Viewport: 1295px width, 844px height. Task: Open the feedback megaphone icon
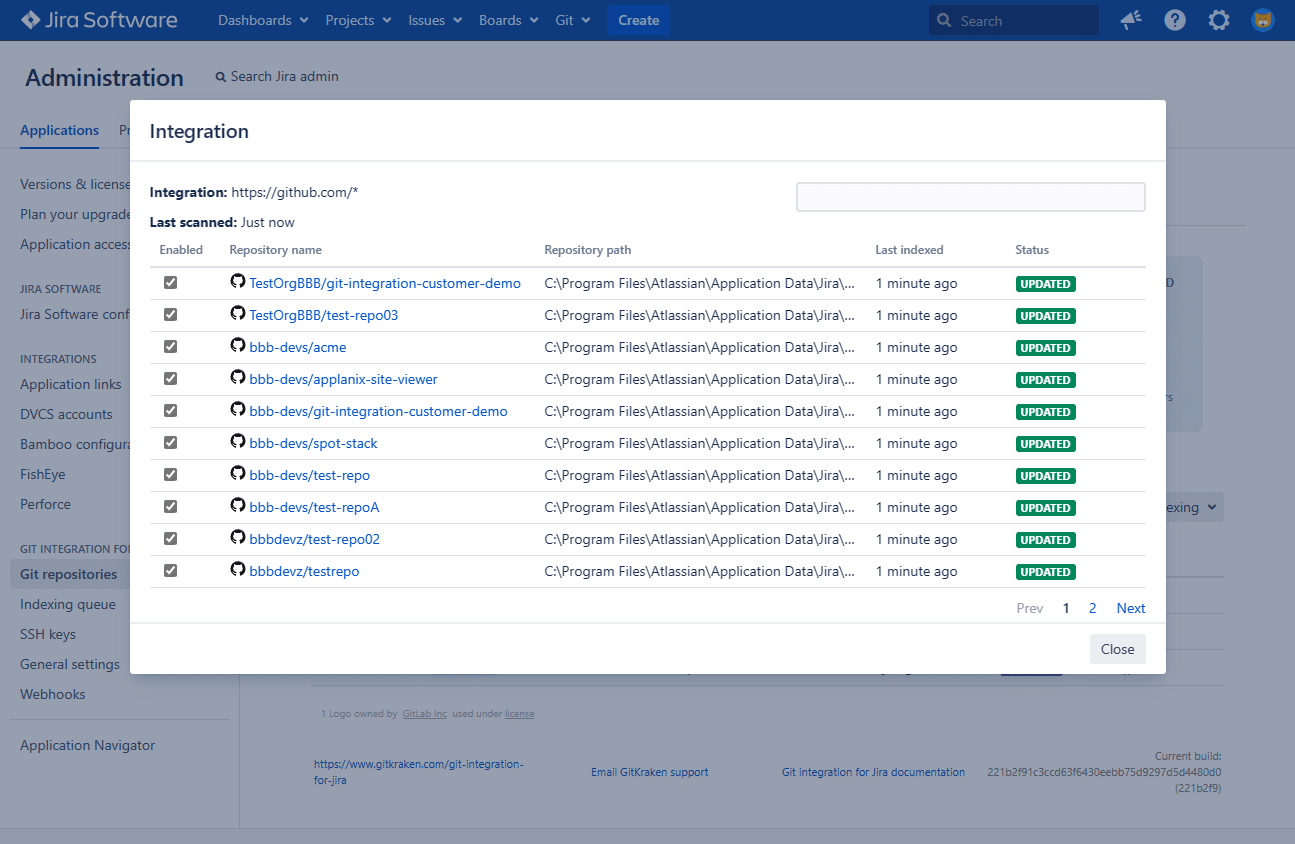click(x=1131, y=20)
